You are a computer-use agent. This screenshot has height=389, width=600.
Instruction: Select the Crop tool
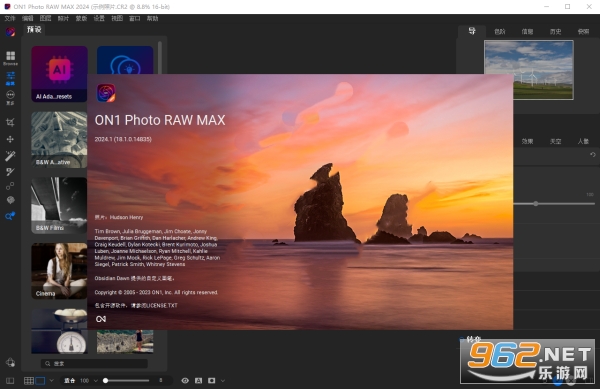click(x=10, y=122)
